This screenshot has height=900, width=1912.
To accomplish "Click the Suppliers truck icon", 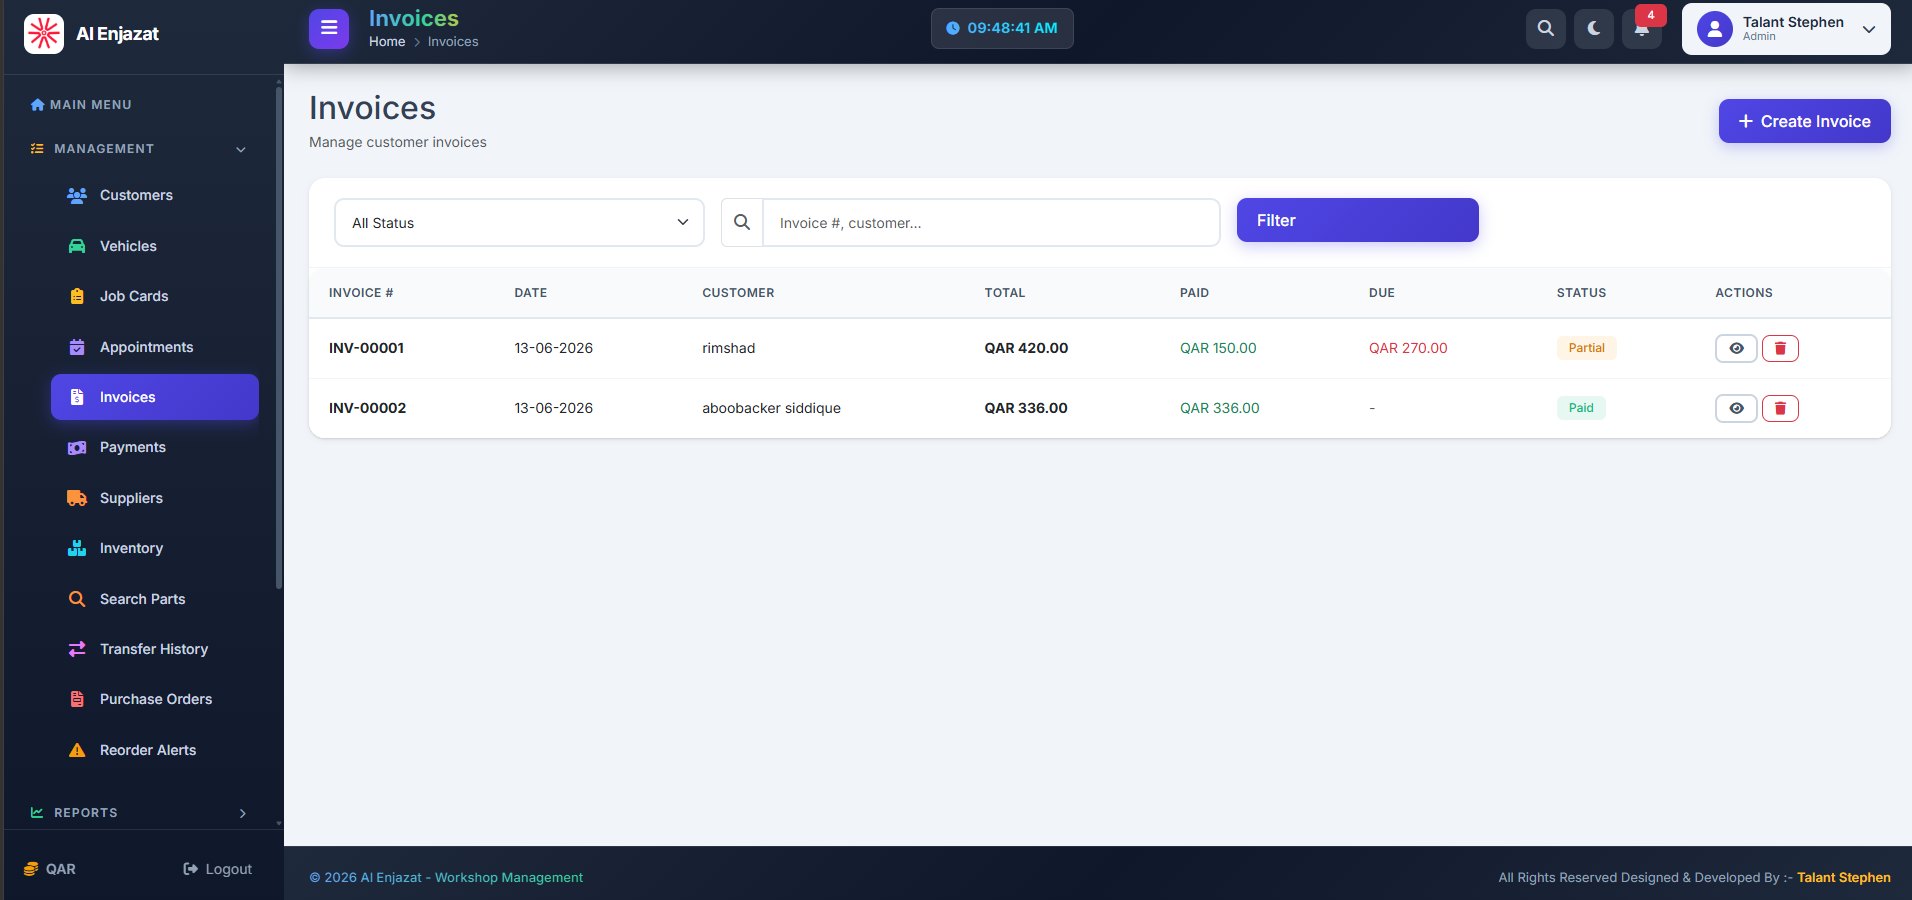I will (77, 498).
